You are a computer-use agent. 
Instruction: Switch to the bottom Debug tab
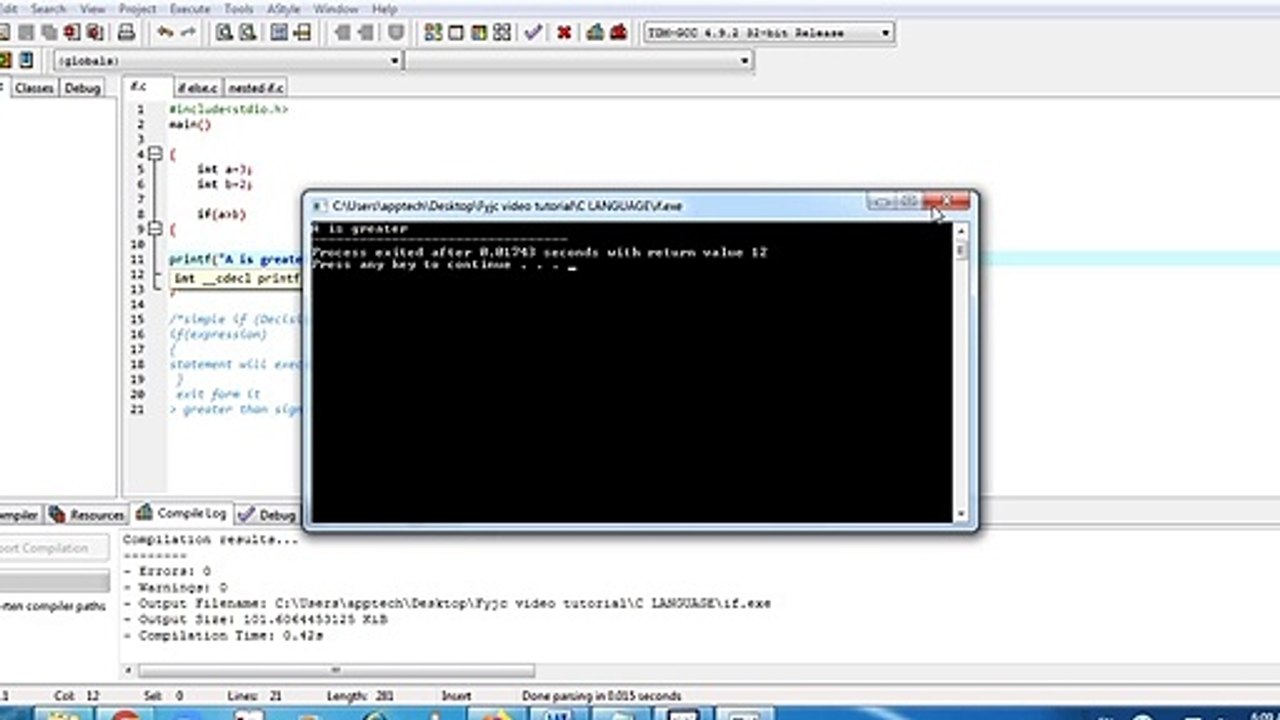click(x=267, y=515)
